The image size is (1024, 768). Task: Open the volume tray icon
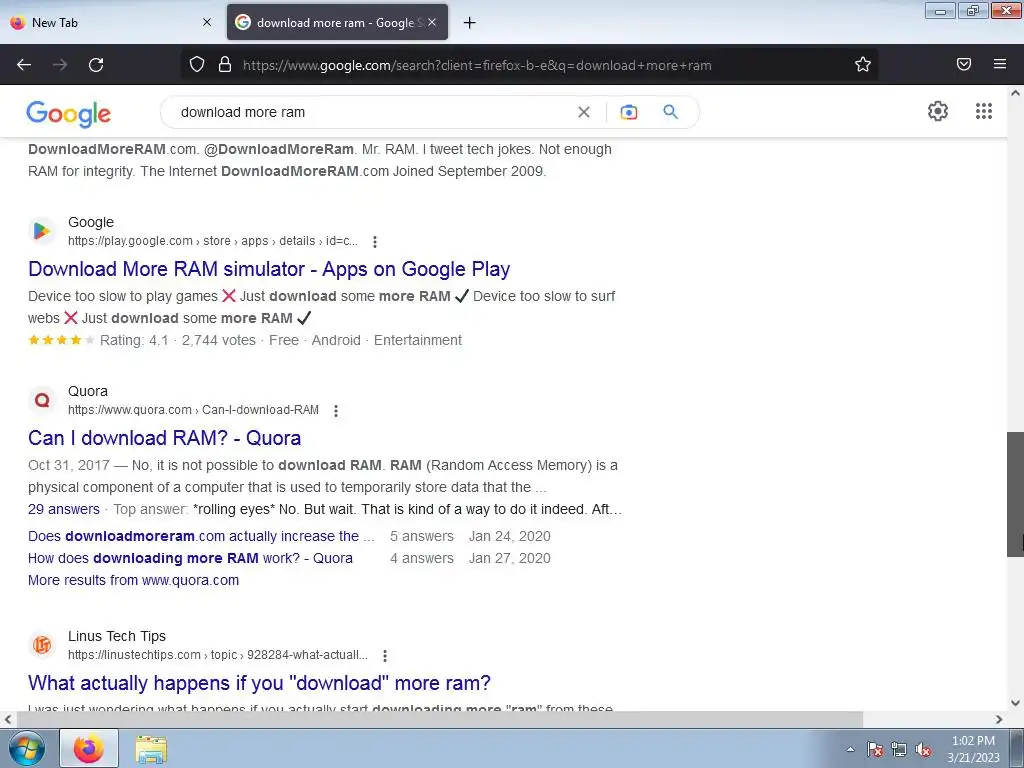click(x=923, y=749)
